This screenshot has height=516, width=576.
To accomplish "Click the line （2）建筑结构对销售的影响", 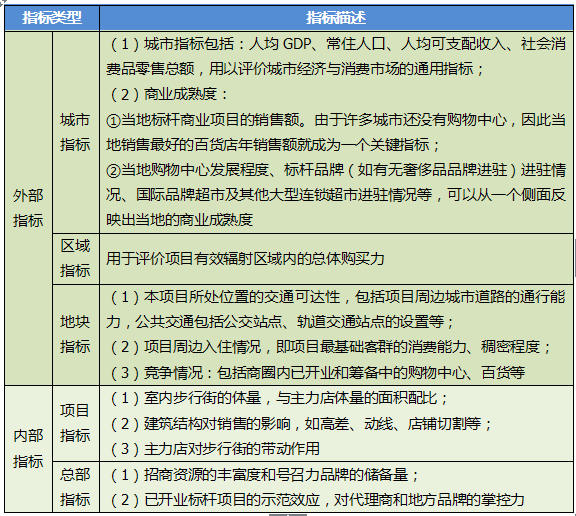I will (x=300, y=424).
